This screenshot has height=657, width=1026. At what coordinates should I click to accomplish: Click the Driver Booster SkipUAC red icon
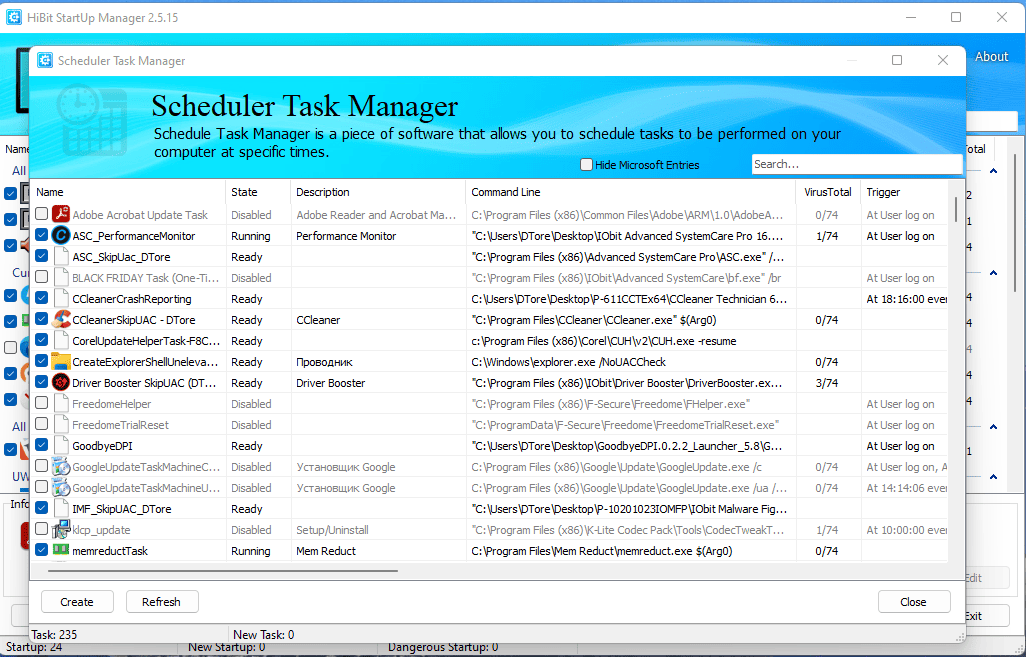(61, 382)
